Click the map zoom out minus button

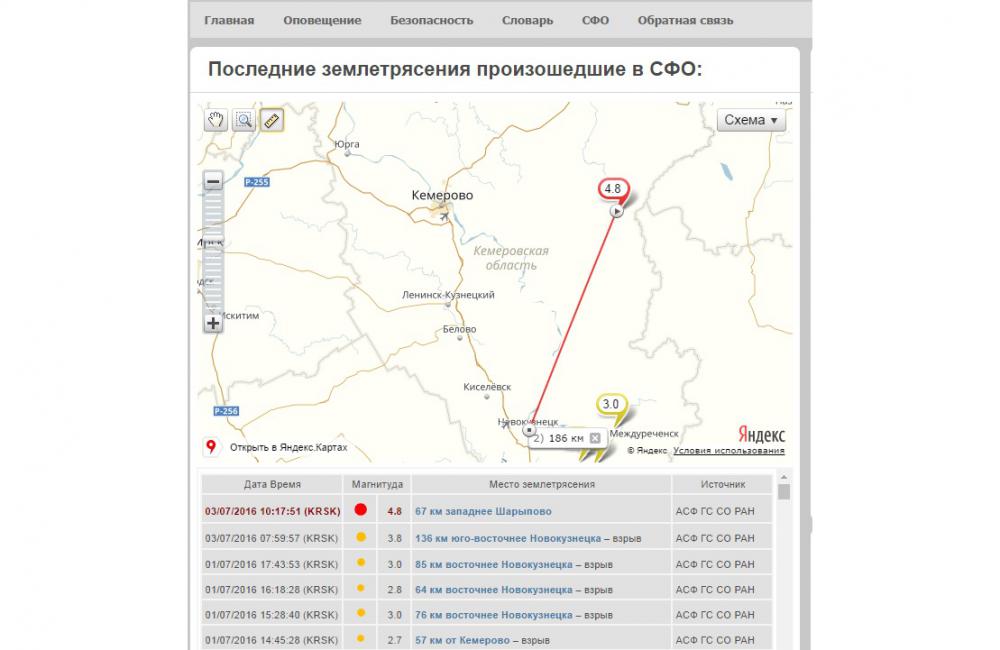pos(213,181)
